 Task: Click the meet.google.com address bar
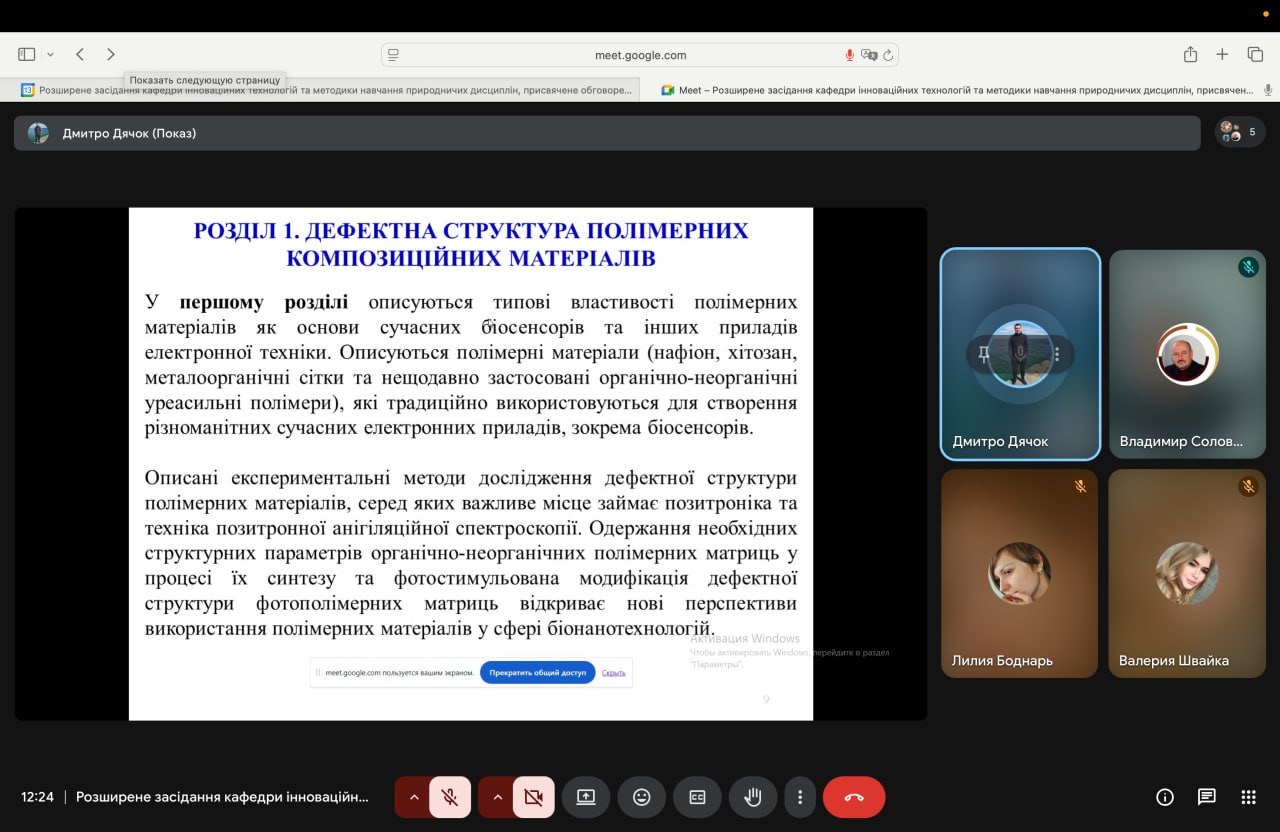point(640,55)
